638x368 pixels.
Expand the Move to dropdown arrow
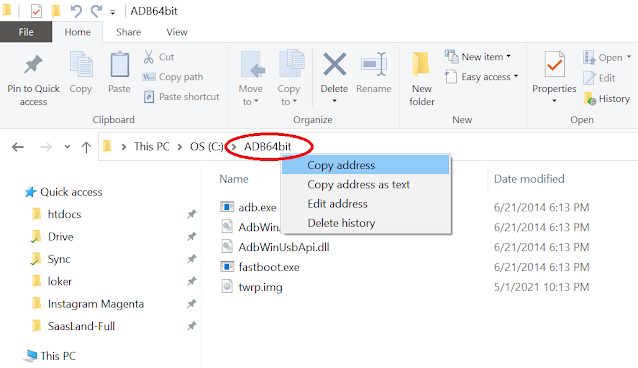[256, 101]
